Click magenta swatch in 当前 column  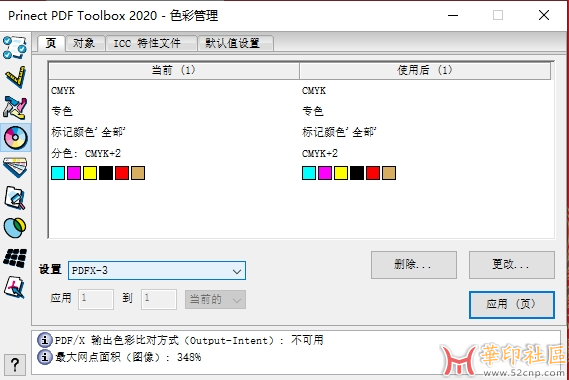tap(74, 173)
